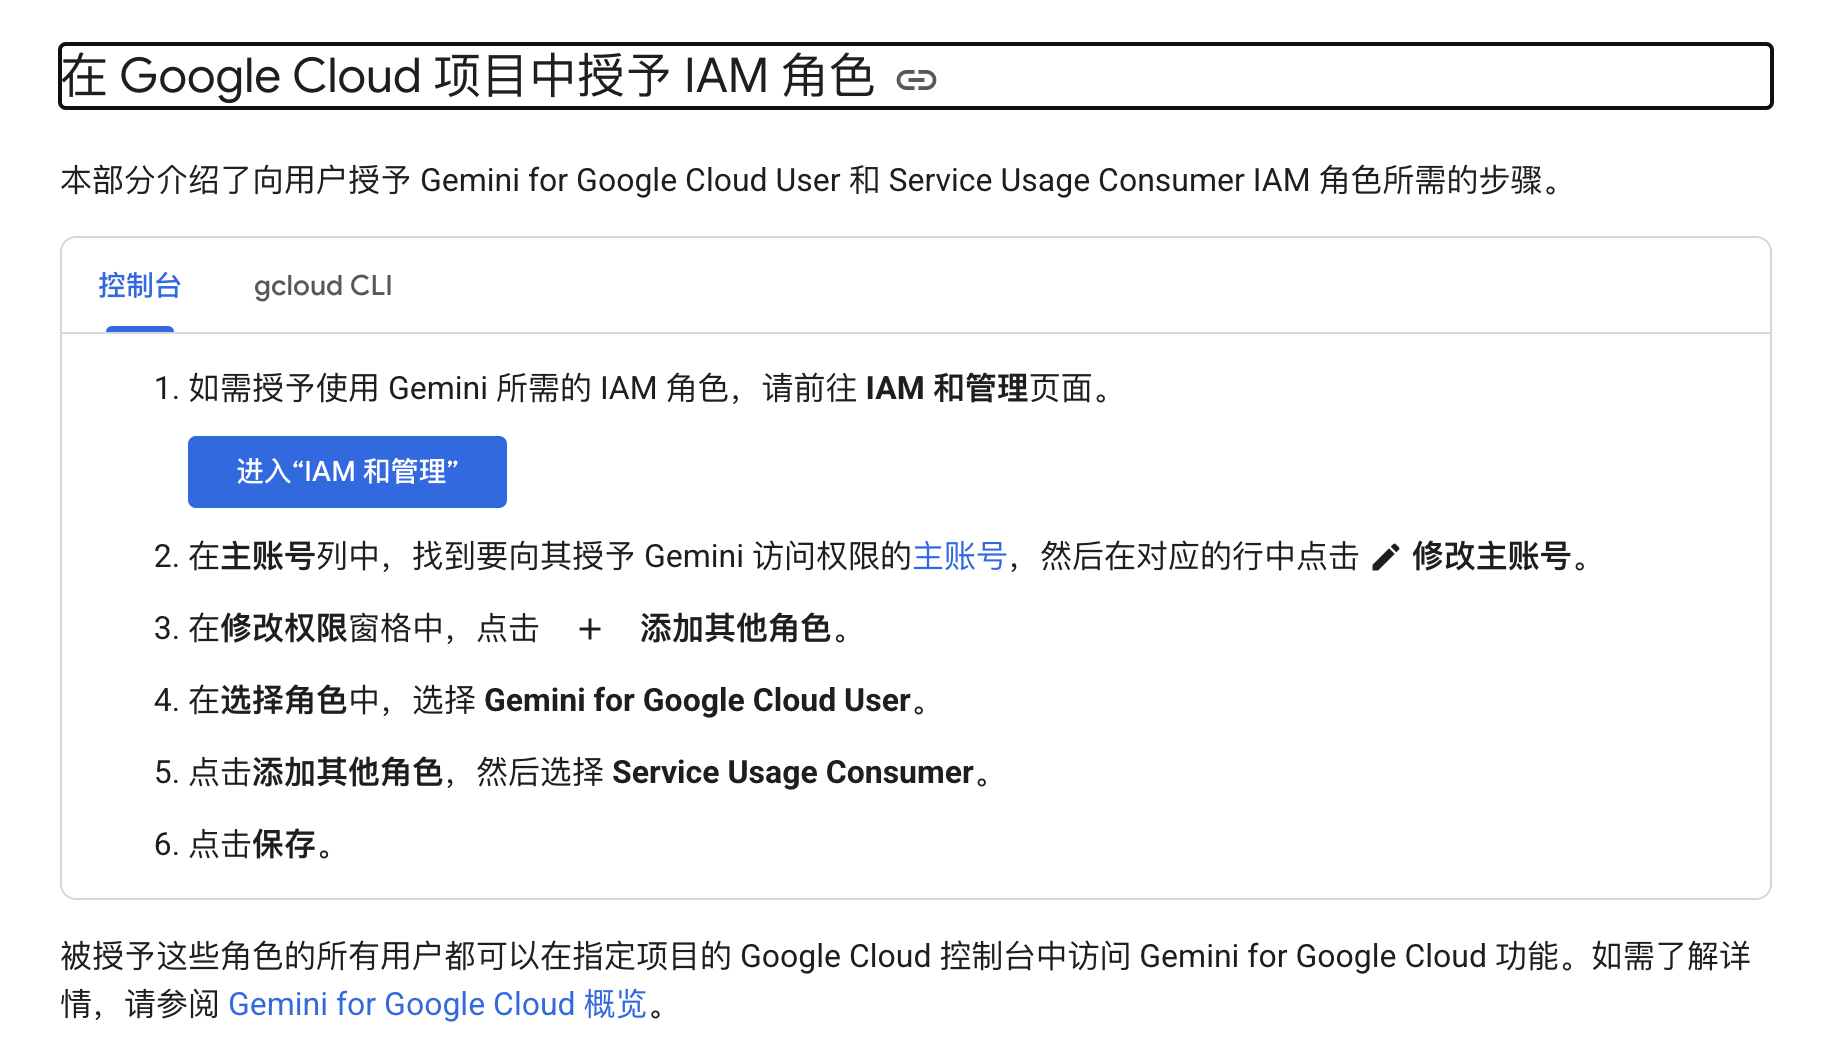Click bold Gemini for Google Cloud User text
The width and height of the screenshot is (1830, 1058).
pos(697,700)
